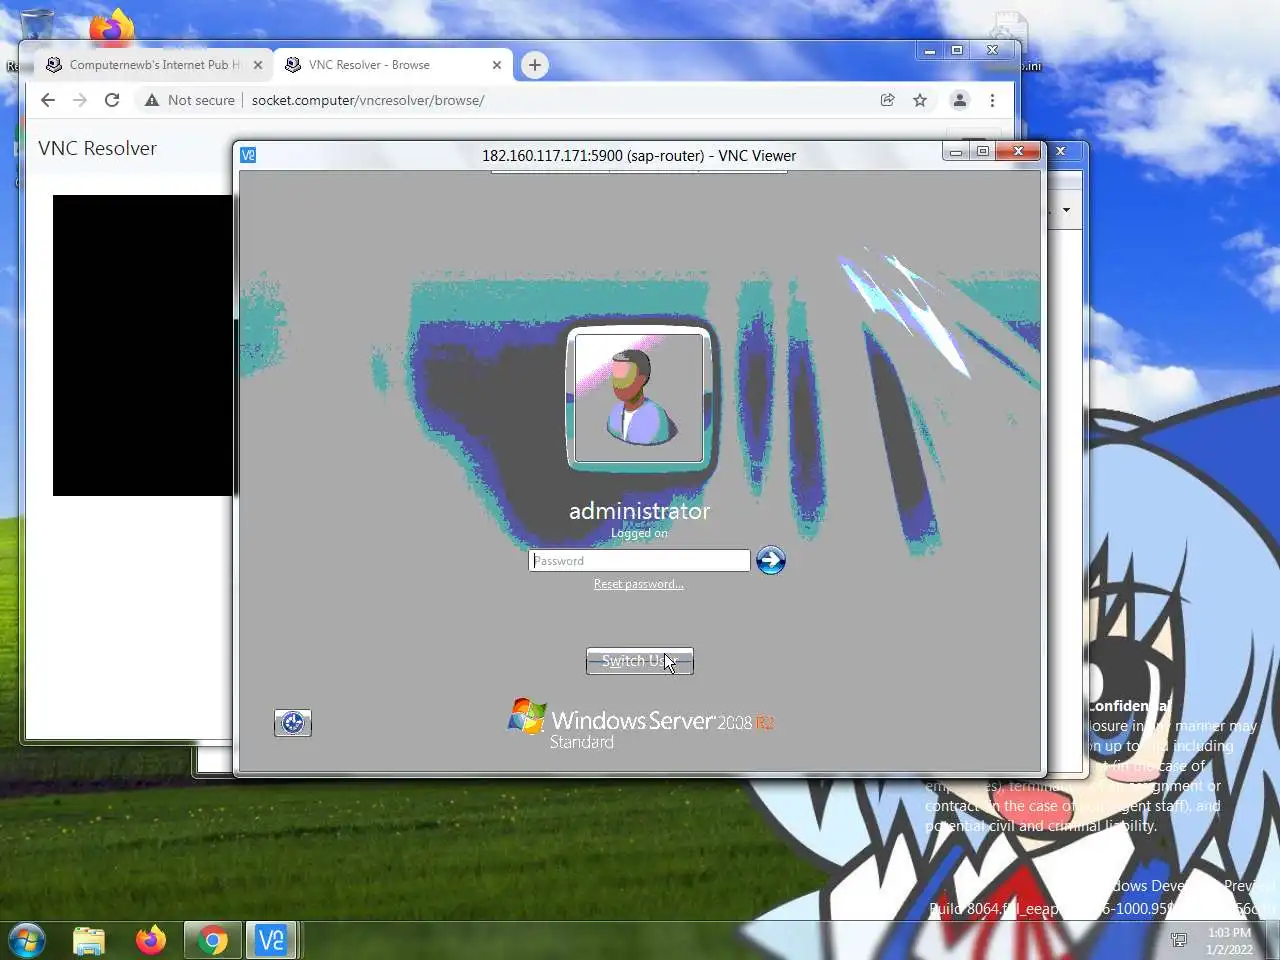Screen dimensions: 1280x960
Task: Click the VNC Resolver page heading
Action: [98, 148]
